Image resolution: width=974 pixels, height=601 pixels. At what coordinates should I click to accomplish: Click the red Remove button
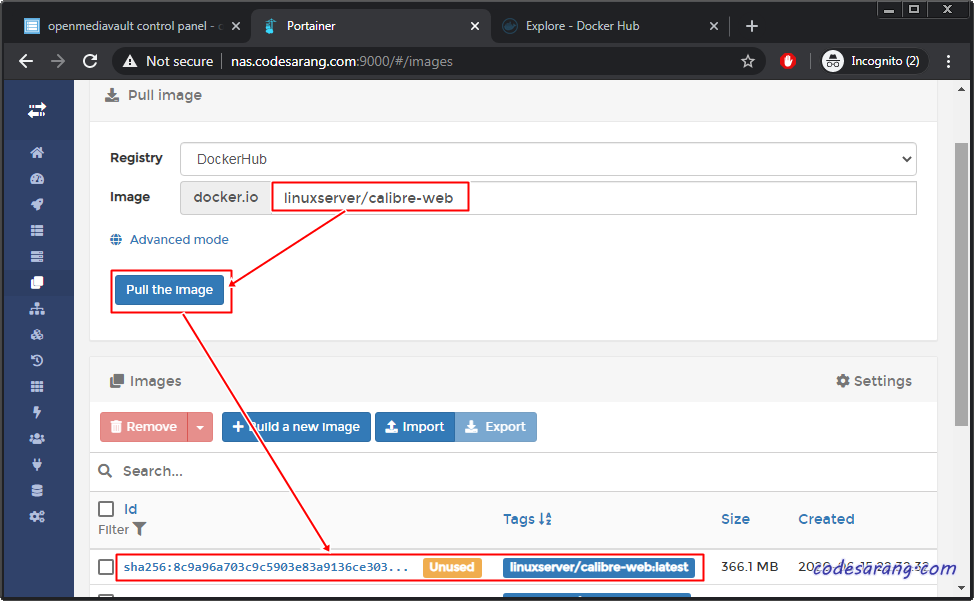(x=143, y=427)
